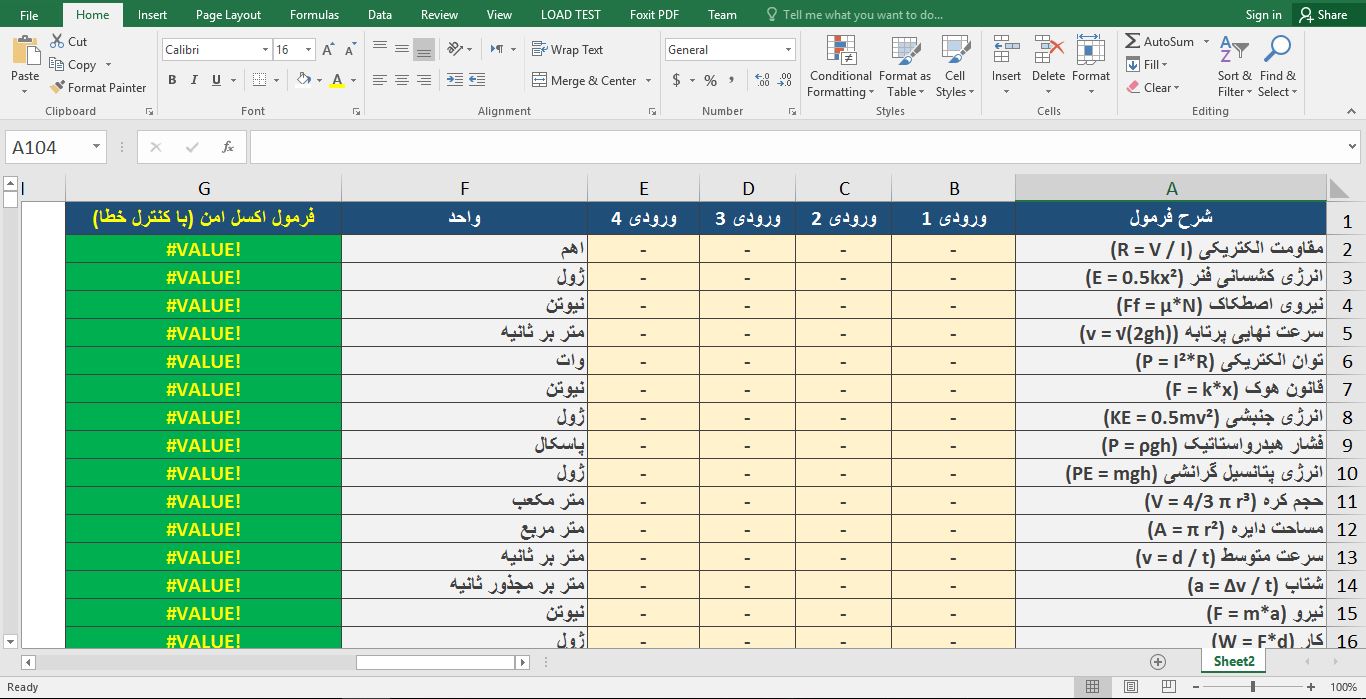Apply the Fill Color bucket
The height and width of the screenshot is (699, 1366).
(305, 80)
